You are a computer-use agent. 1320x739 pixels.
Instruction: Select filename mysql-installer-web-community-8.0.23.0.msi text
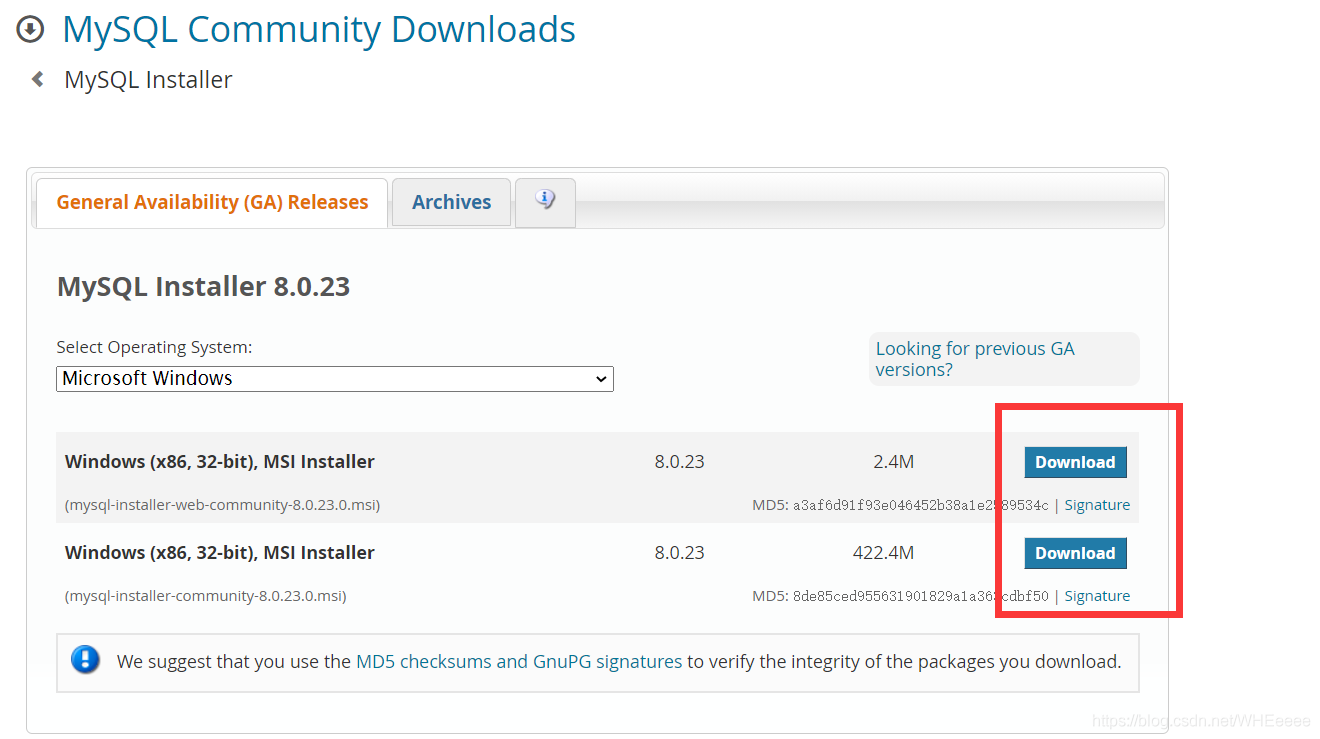(222, 505)
